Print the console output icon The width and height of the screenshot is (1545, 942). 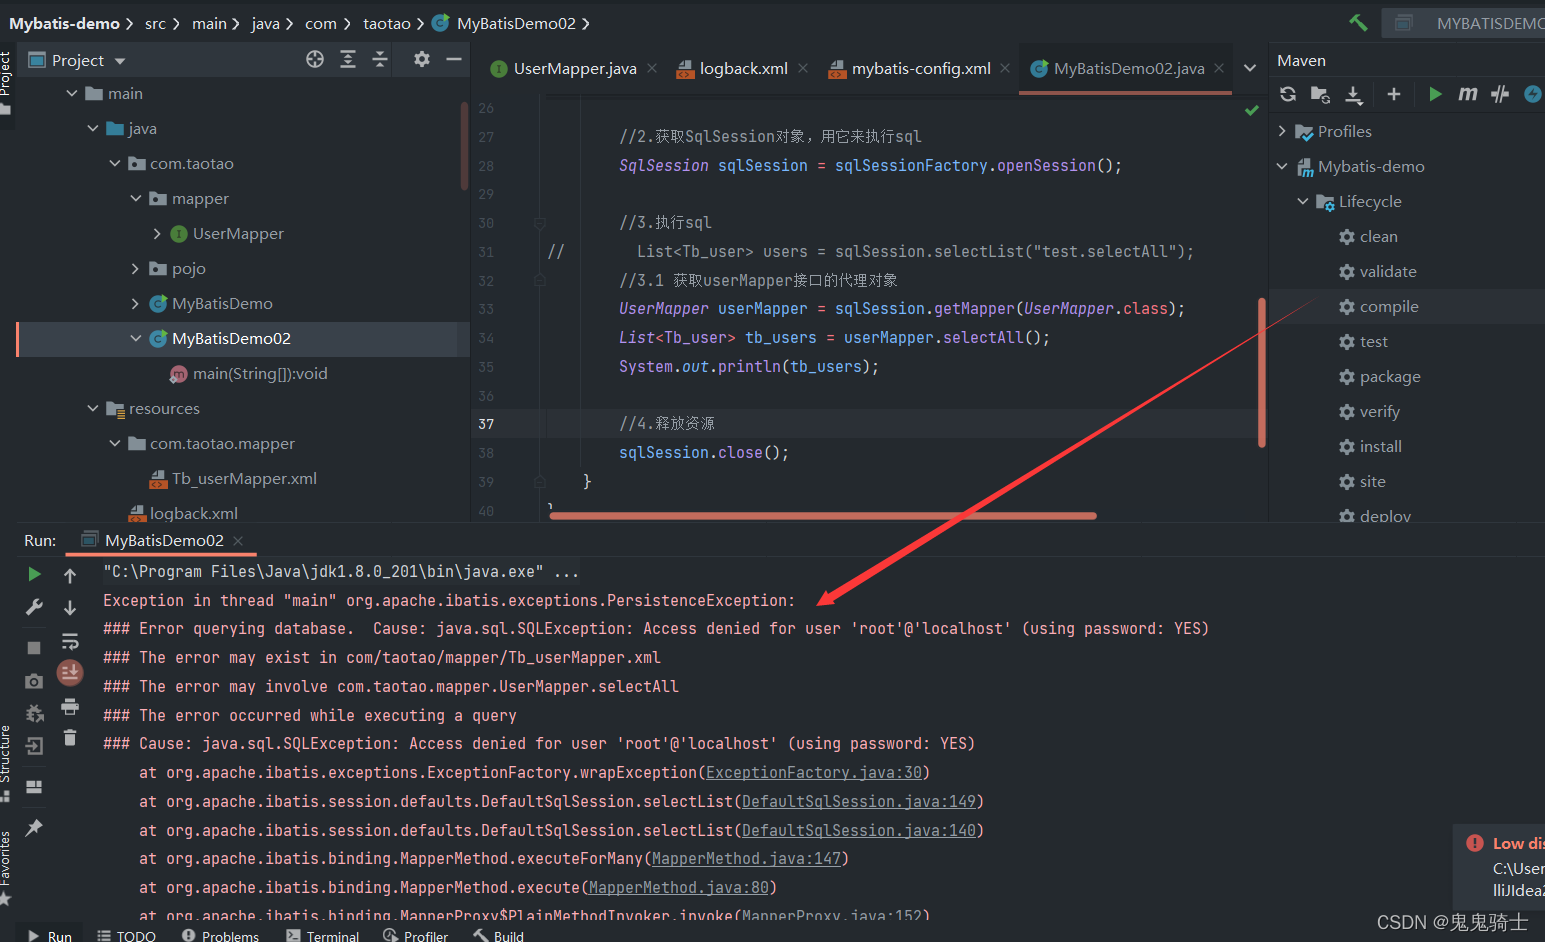click(70, 707)
